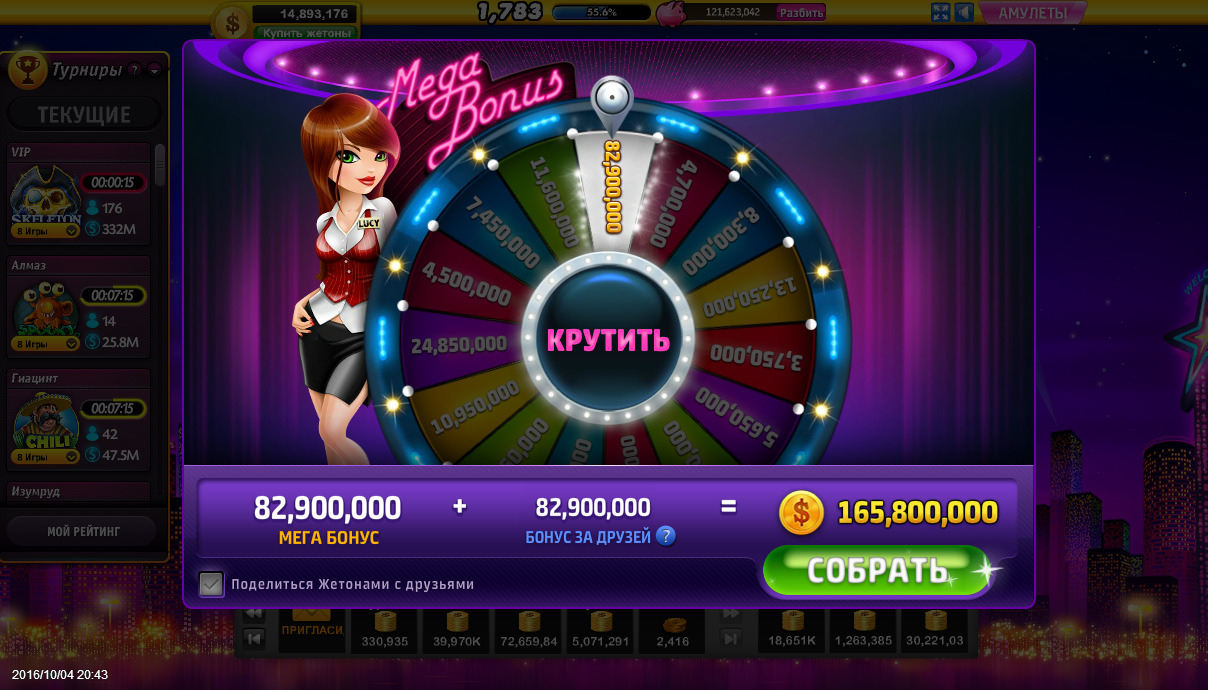This screenshot has height=690, width=1208.
Task: Open the АМУЛЕТЫ tab
Action: tap(1032, 13)
